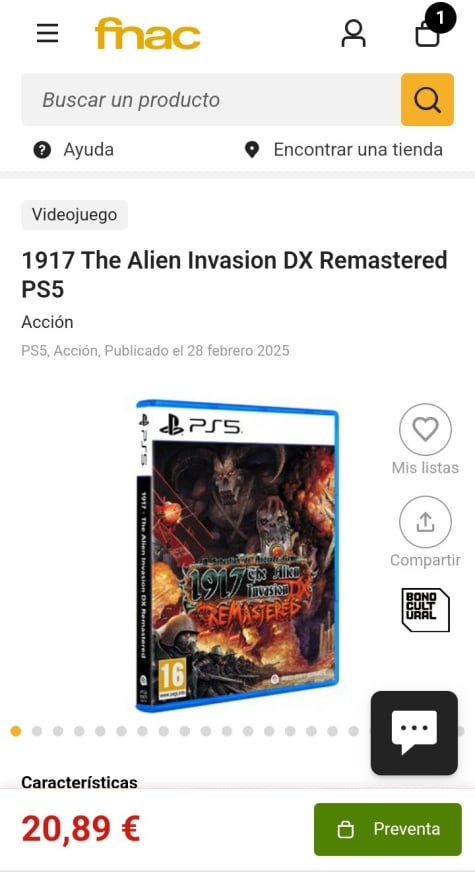Open Encontrar una tienda link

point(358,150)
